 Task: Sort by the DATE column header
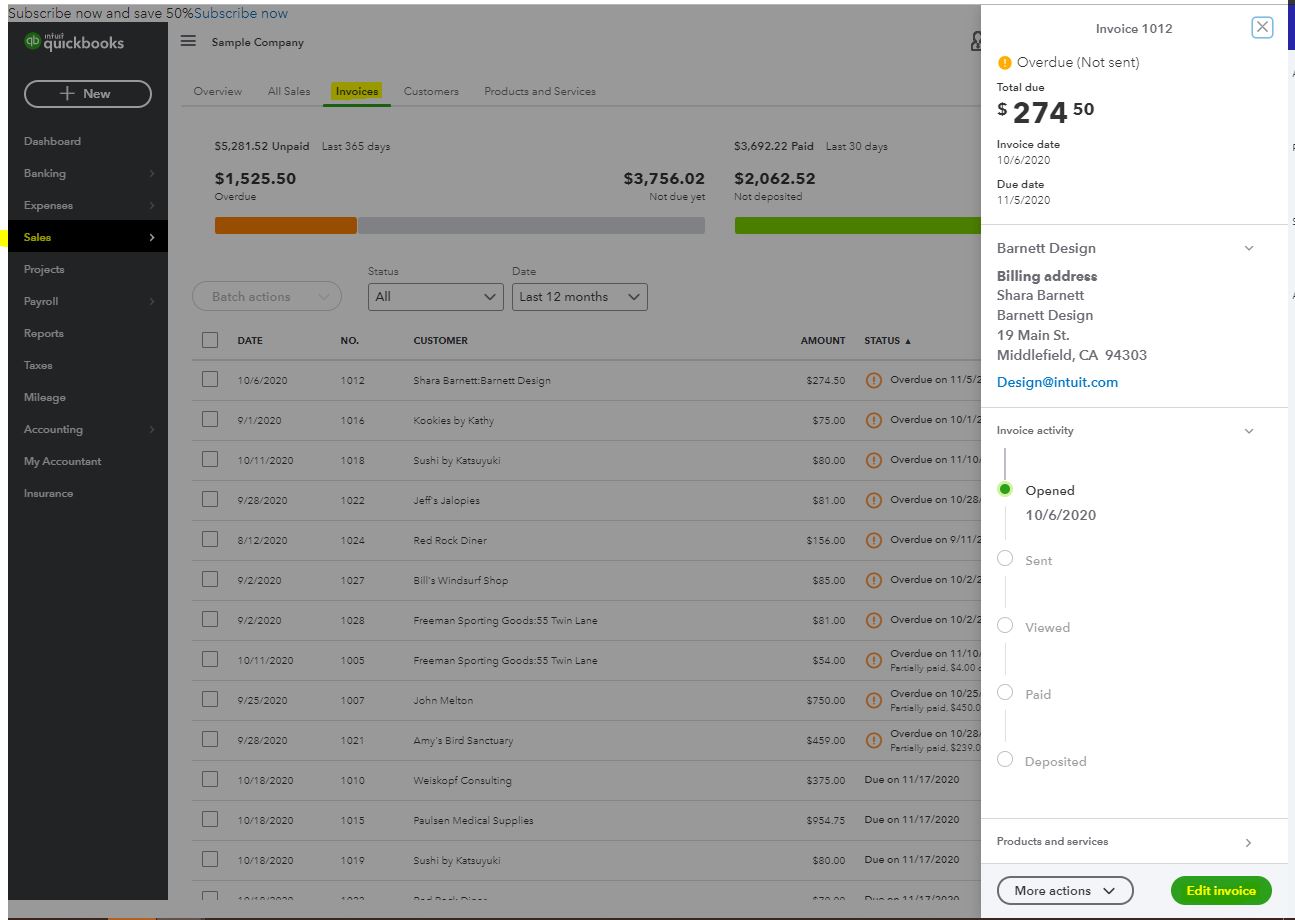coord(250,341)
